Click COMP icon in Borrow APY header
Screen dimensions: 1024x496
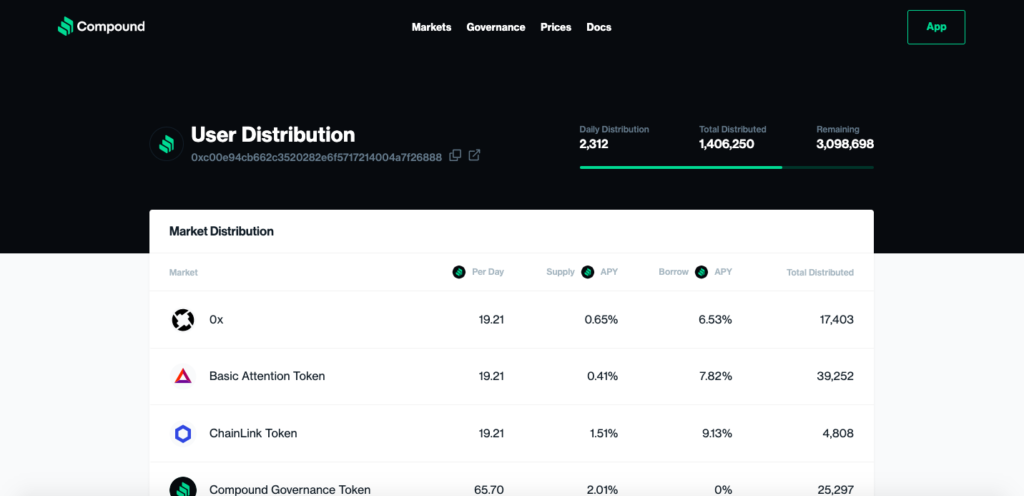coord(702,272)
